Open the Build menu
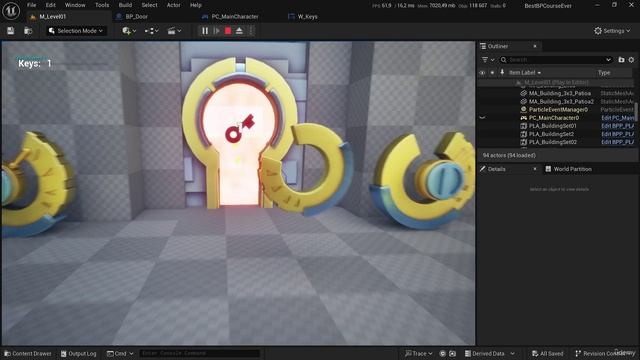 (x=125, y=5)
